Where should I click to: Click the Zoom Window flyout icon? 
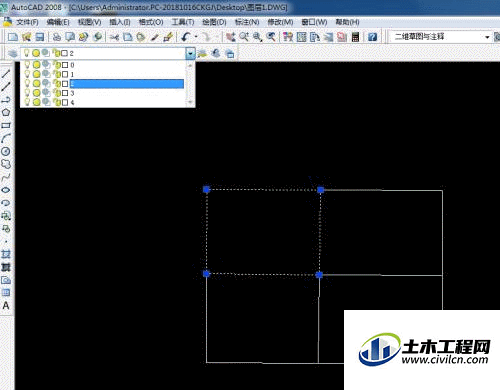(257, 37)
